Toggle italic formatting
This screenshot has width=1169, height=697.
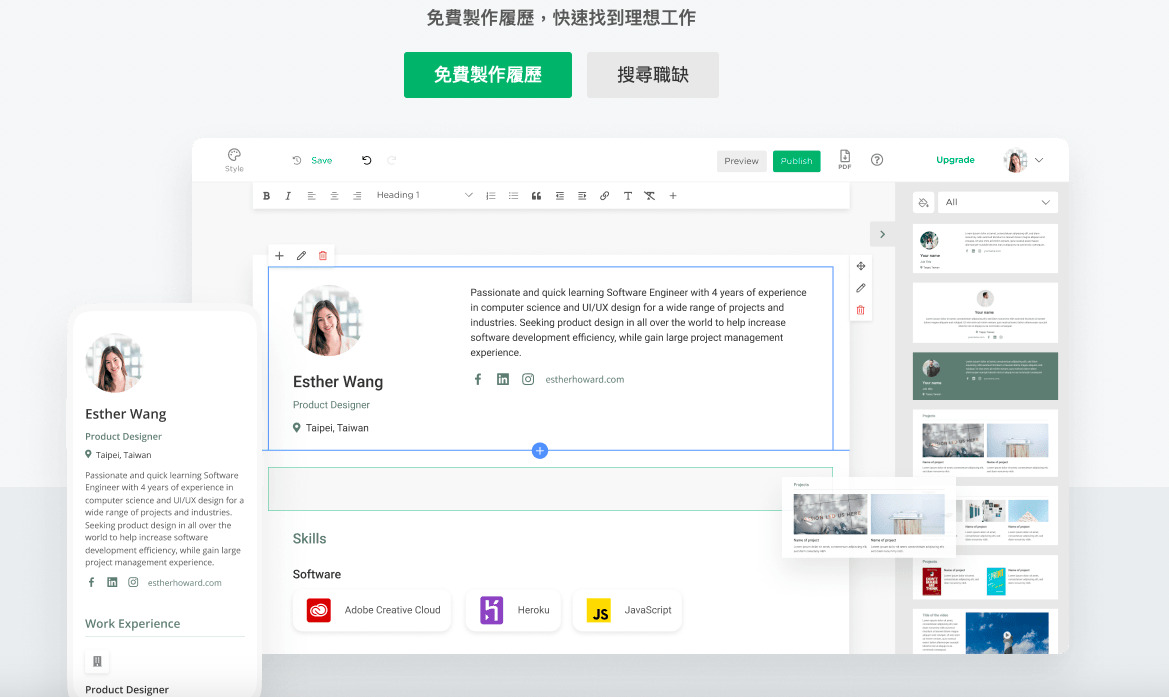(288, 196)
